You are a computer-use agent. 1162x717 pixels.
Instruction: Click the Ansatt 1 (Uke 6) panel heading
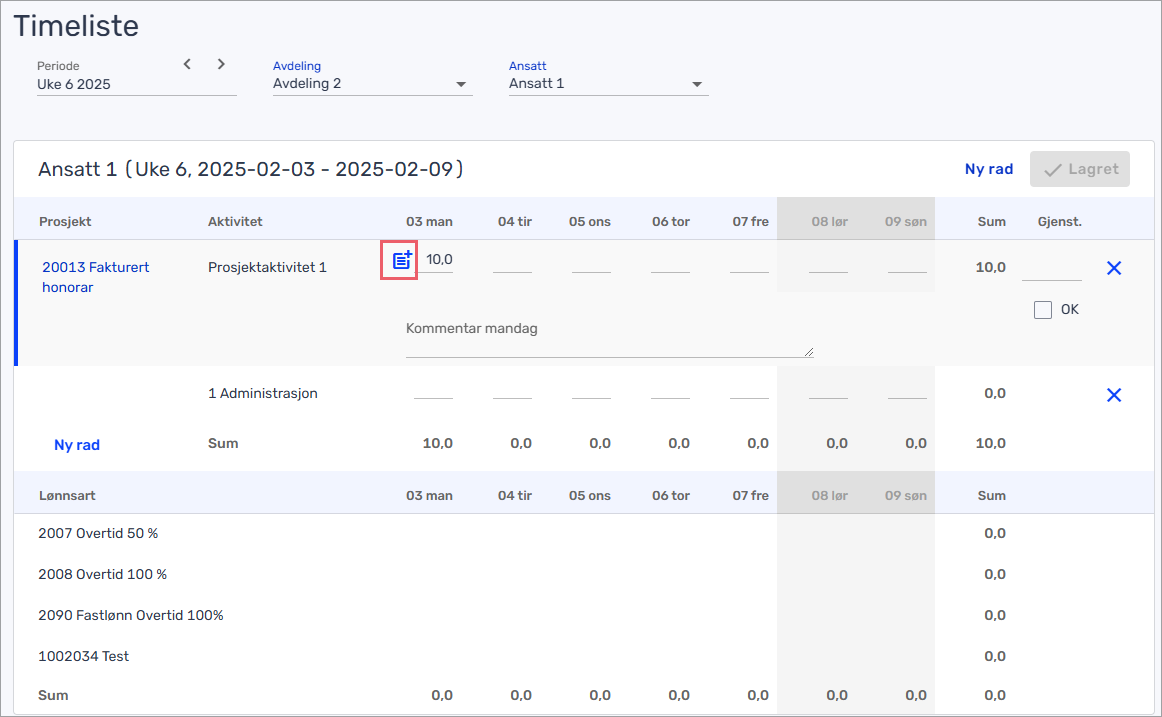250,170
